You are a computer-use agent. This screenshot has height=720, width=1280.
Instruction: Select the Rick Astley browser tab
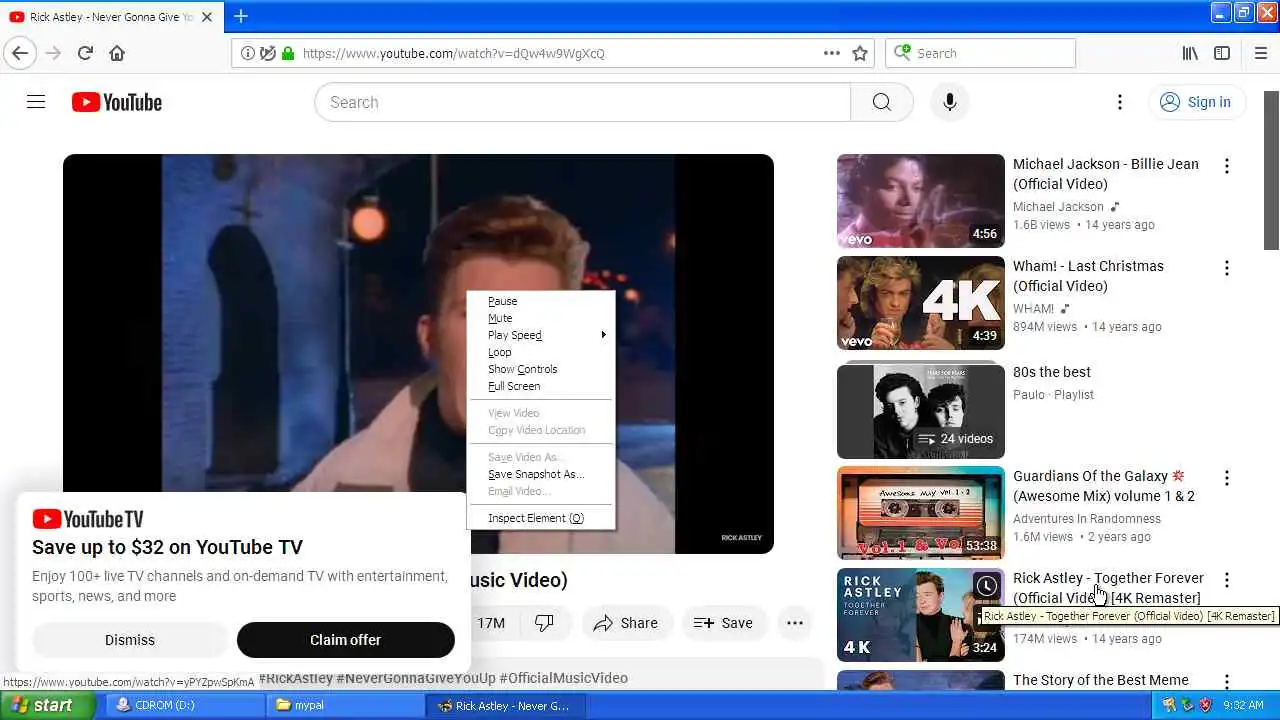coord(111,17)
